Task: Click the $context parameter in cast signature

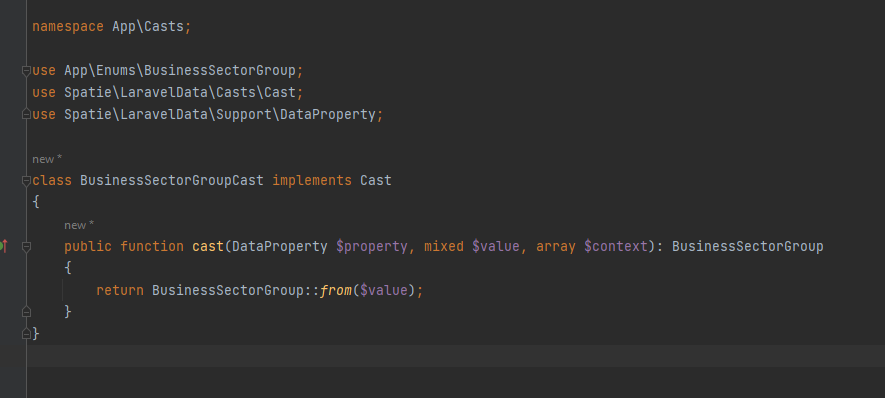Action: tap(616, 247)
